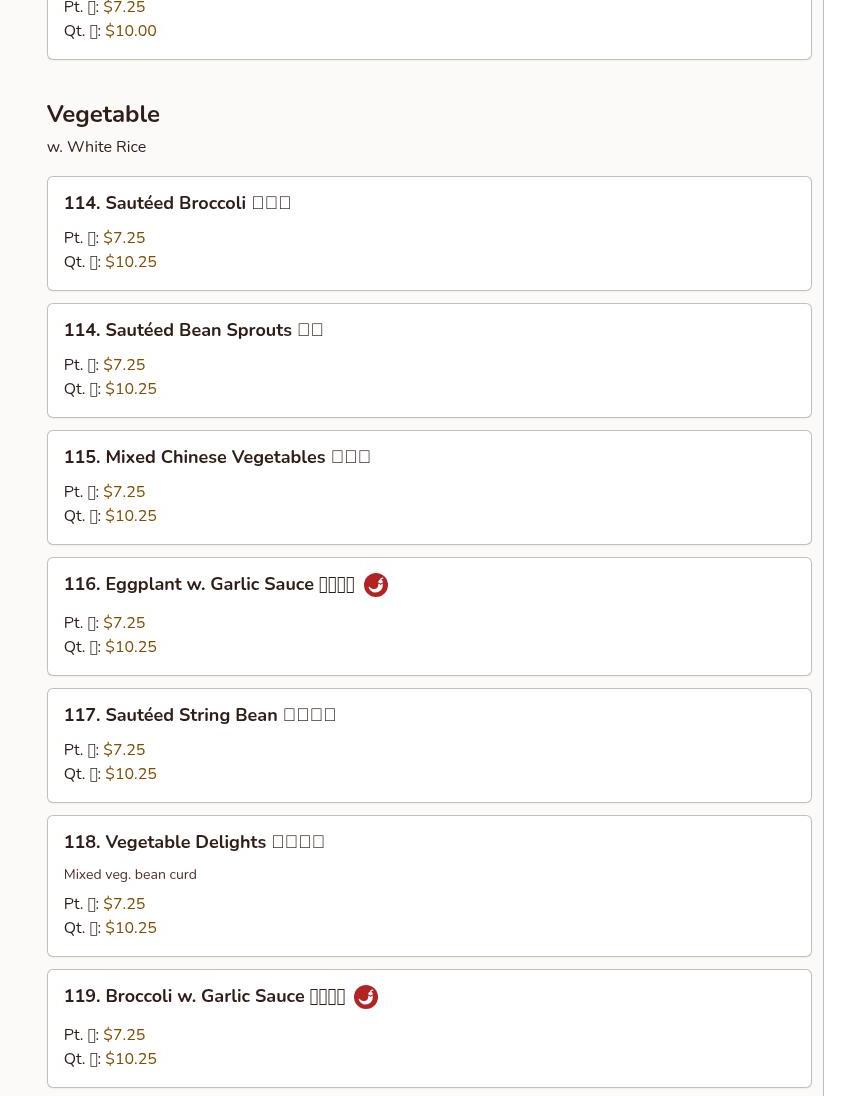Pick pint price of Broccoli w. Garlic Sauce
This screenshot has width=844, height=1096.
coord(124,1035)
